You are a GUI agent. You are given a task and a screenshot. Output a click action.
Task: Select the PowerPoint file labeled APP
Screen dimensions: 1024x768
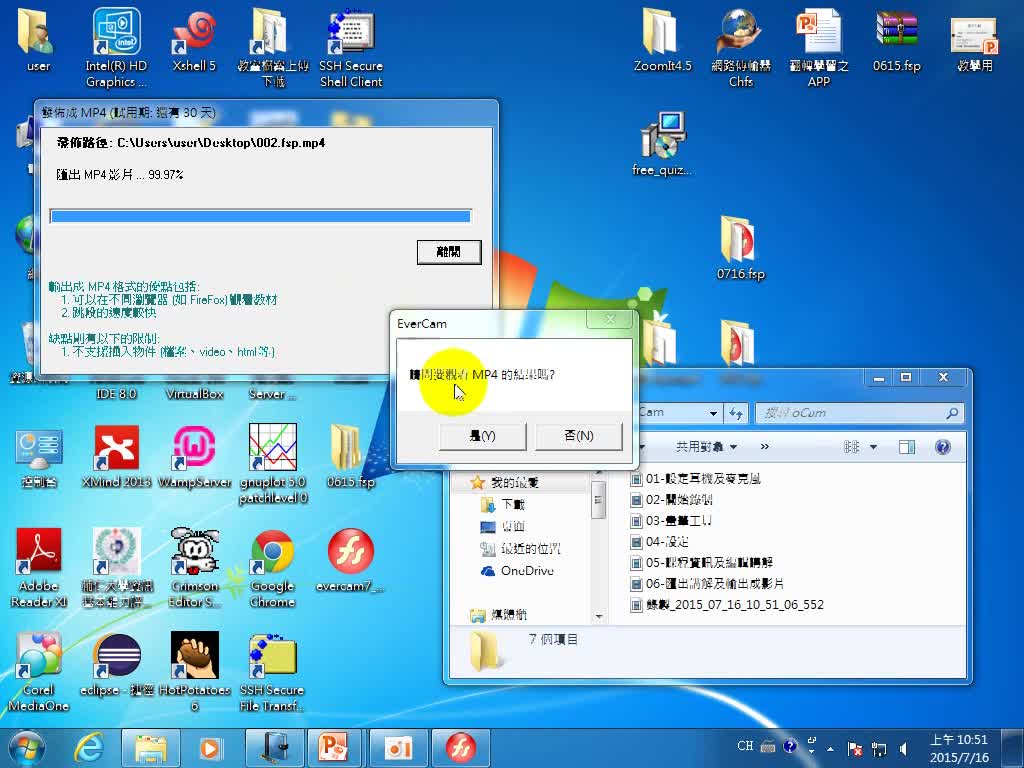[x=819, y=48]
